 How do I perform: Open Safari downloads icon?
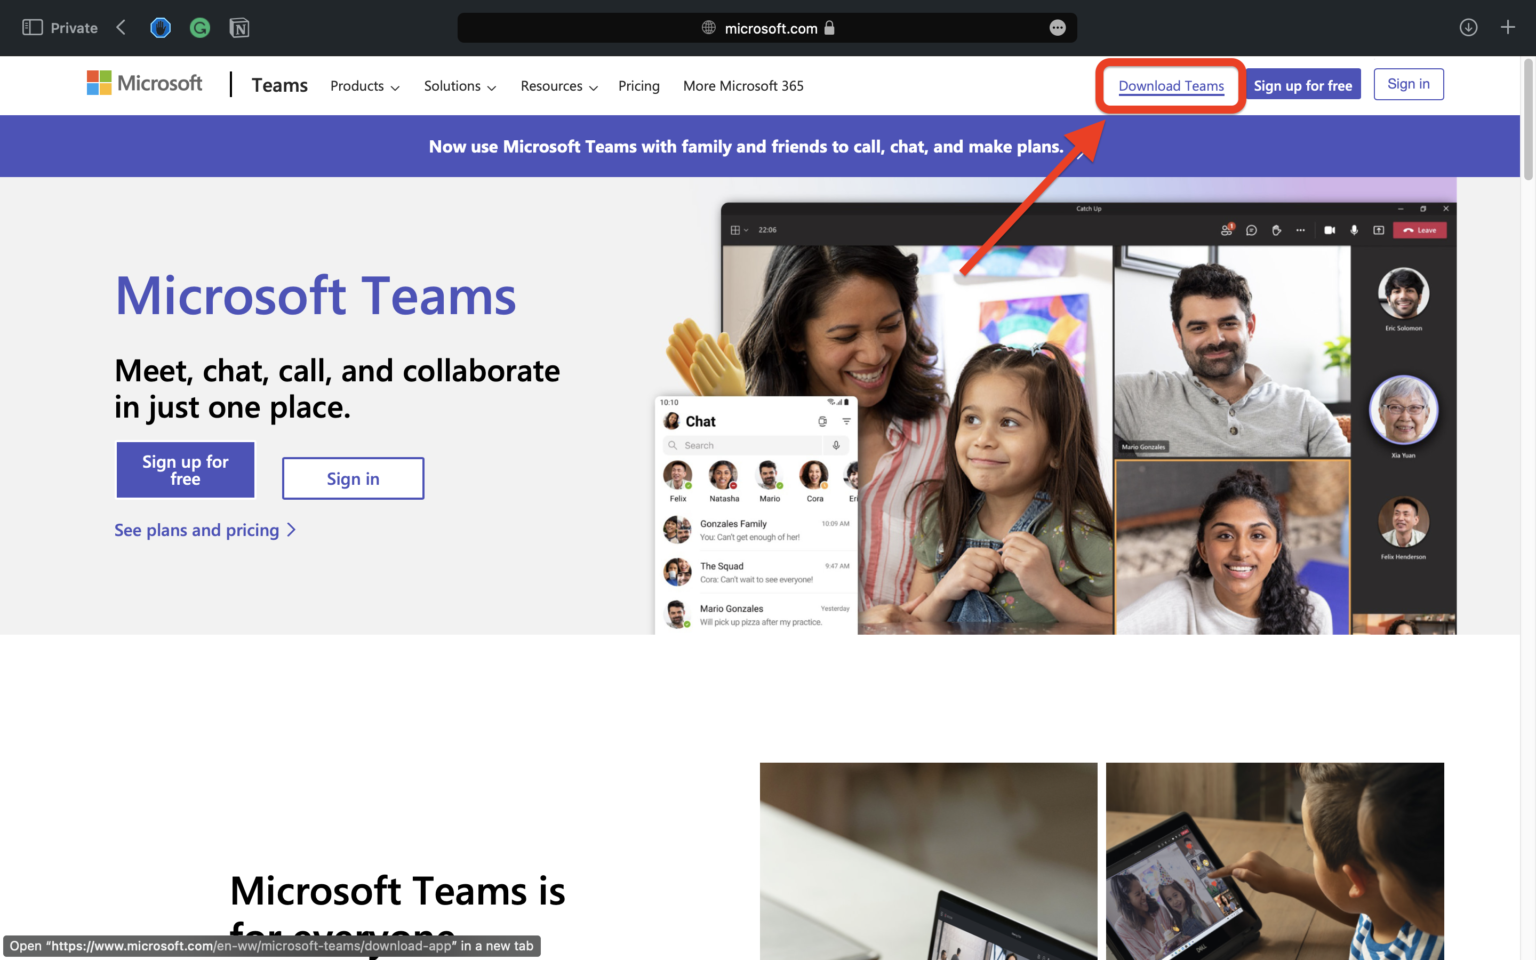click(x=1468, y=27)
